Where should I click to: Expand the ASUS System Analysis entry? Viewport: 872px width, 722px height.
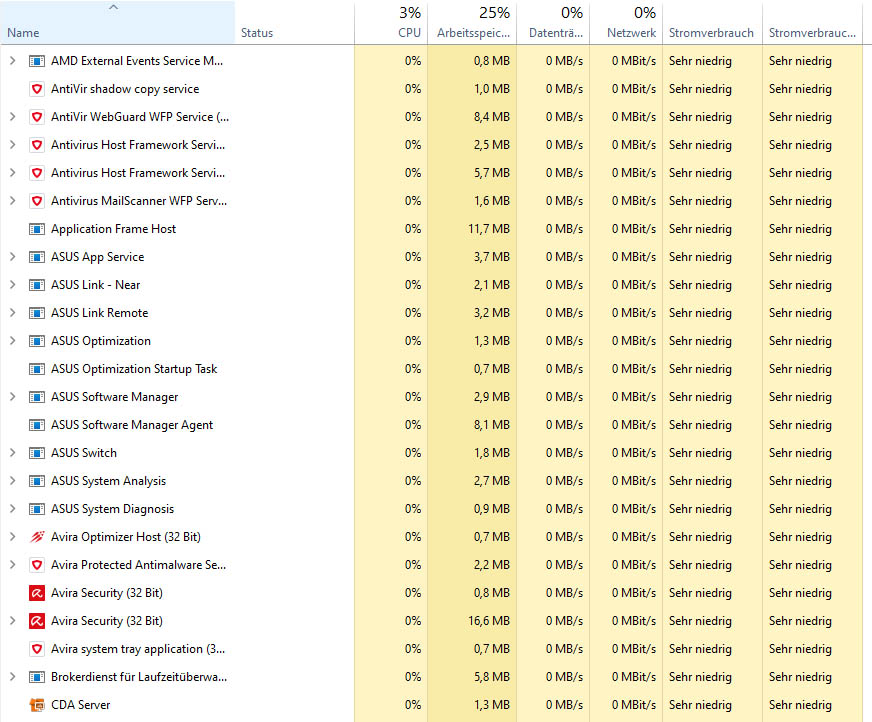point(12,481)
